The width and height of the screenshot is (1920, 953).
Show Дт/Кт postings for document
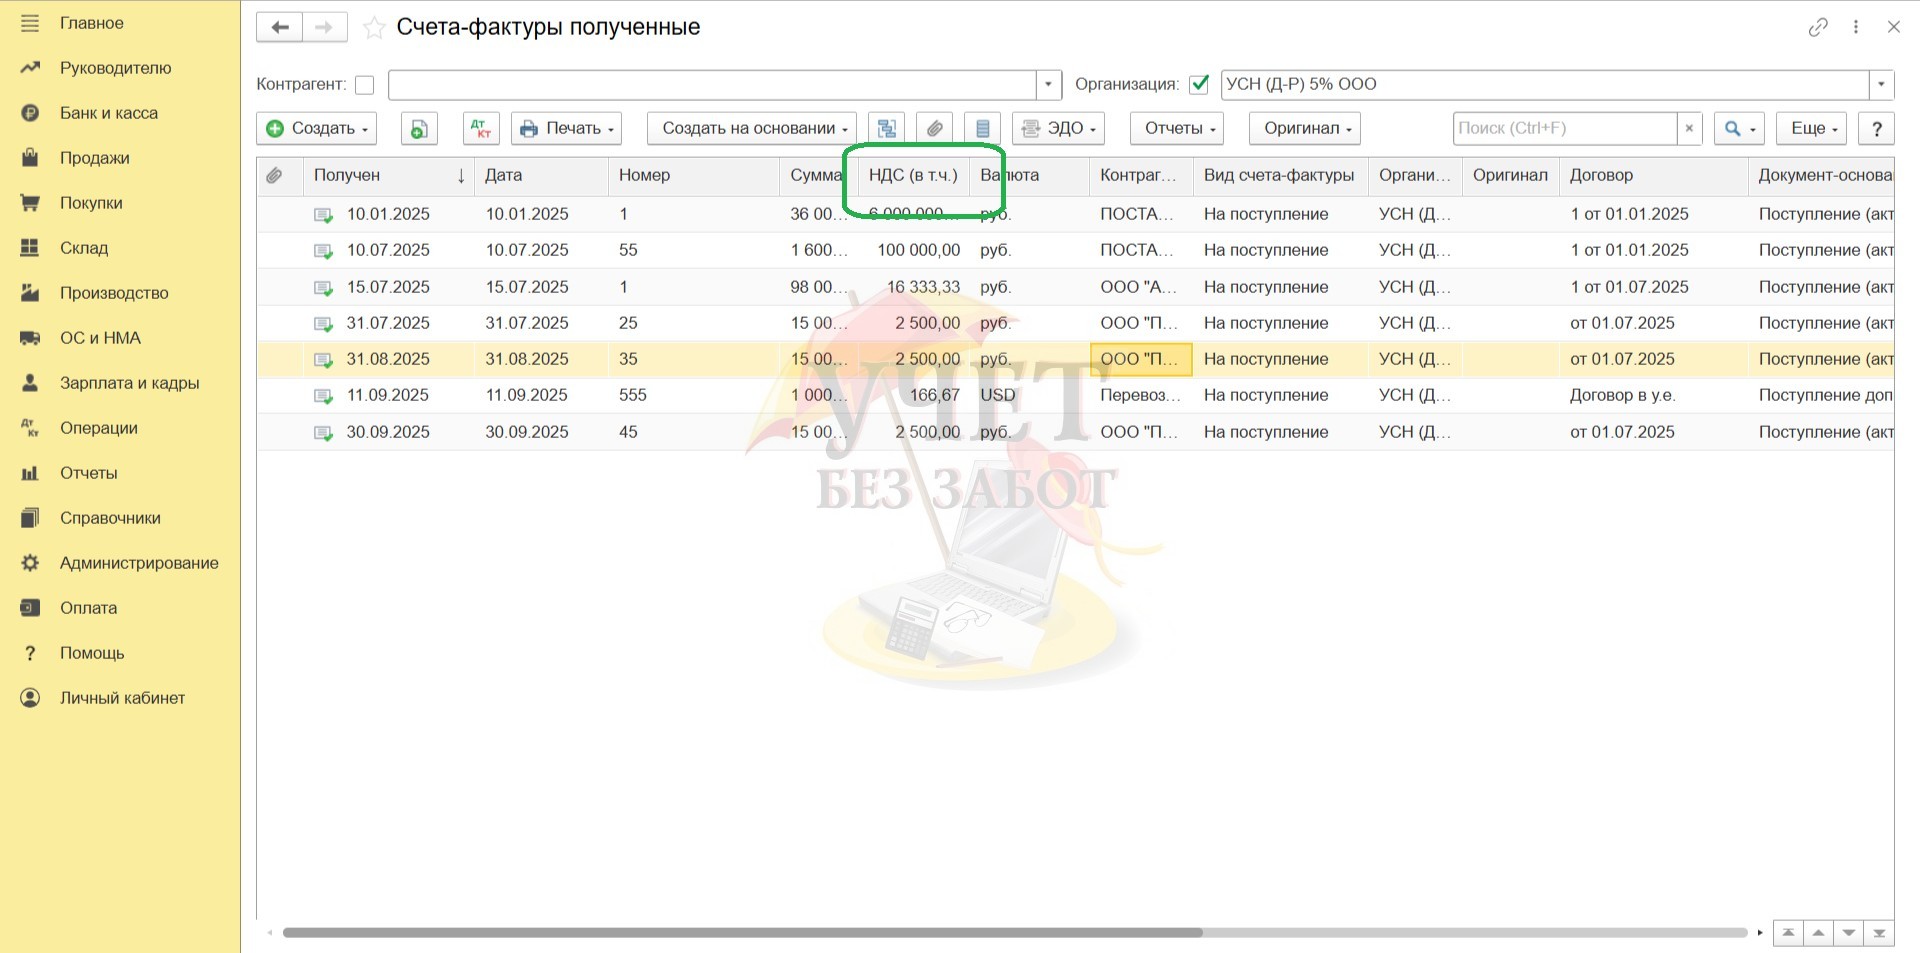(x=481, y=129)
